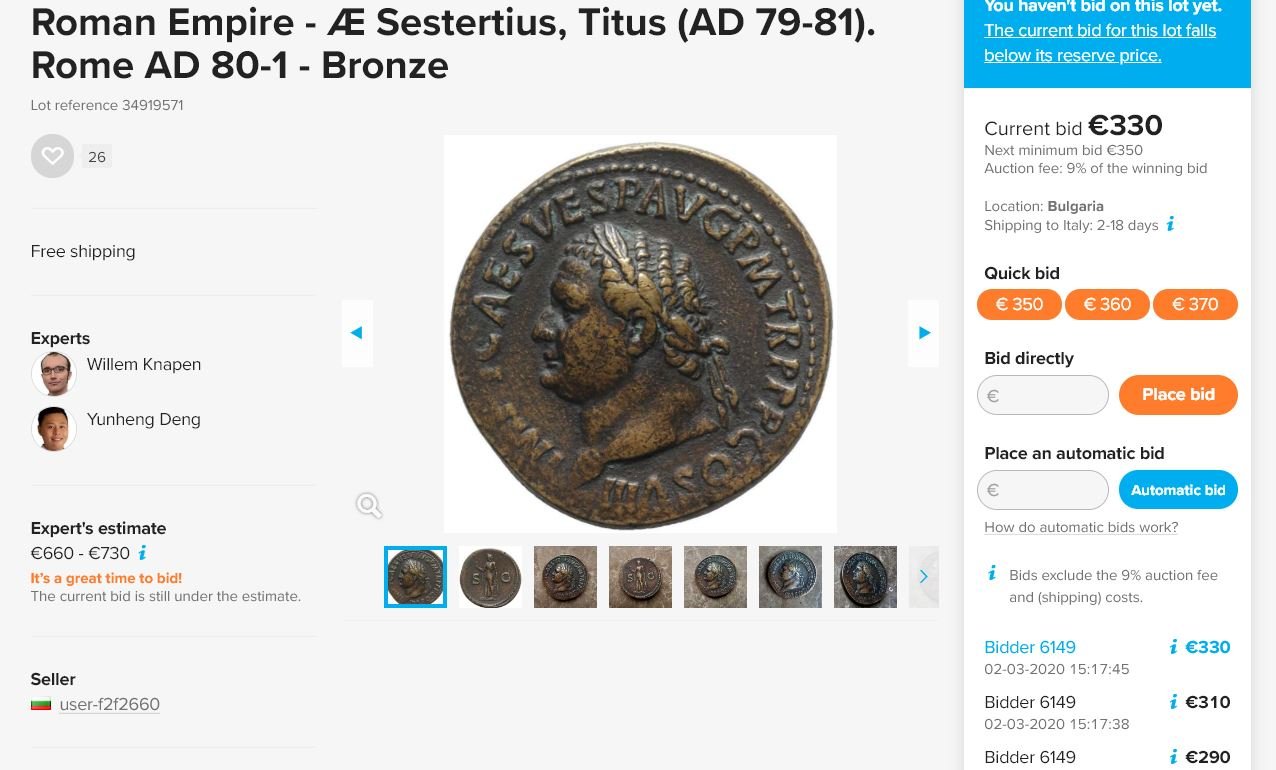Open How do automatic bids work link
The image size is (1276, 770).
click(1081, 527)
